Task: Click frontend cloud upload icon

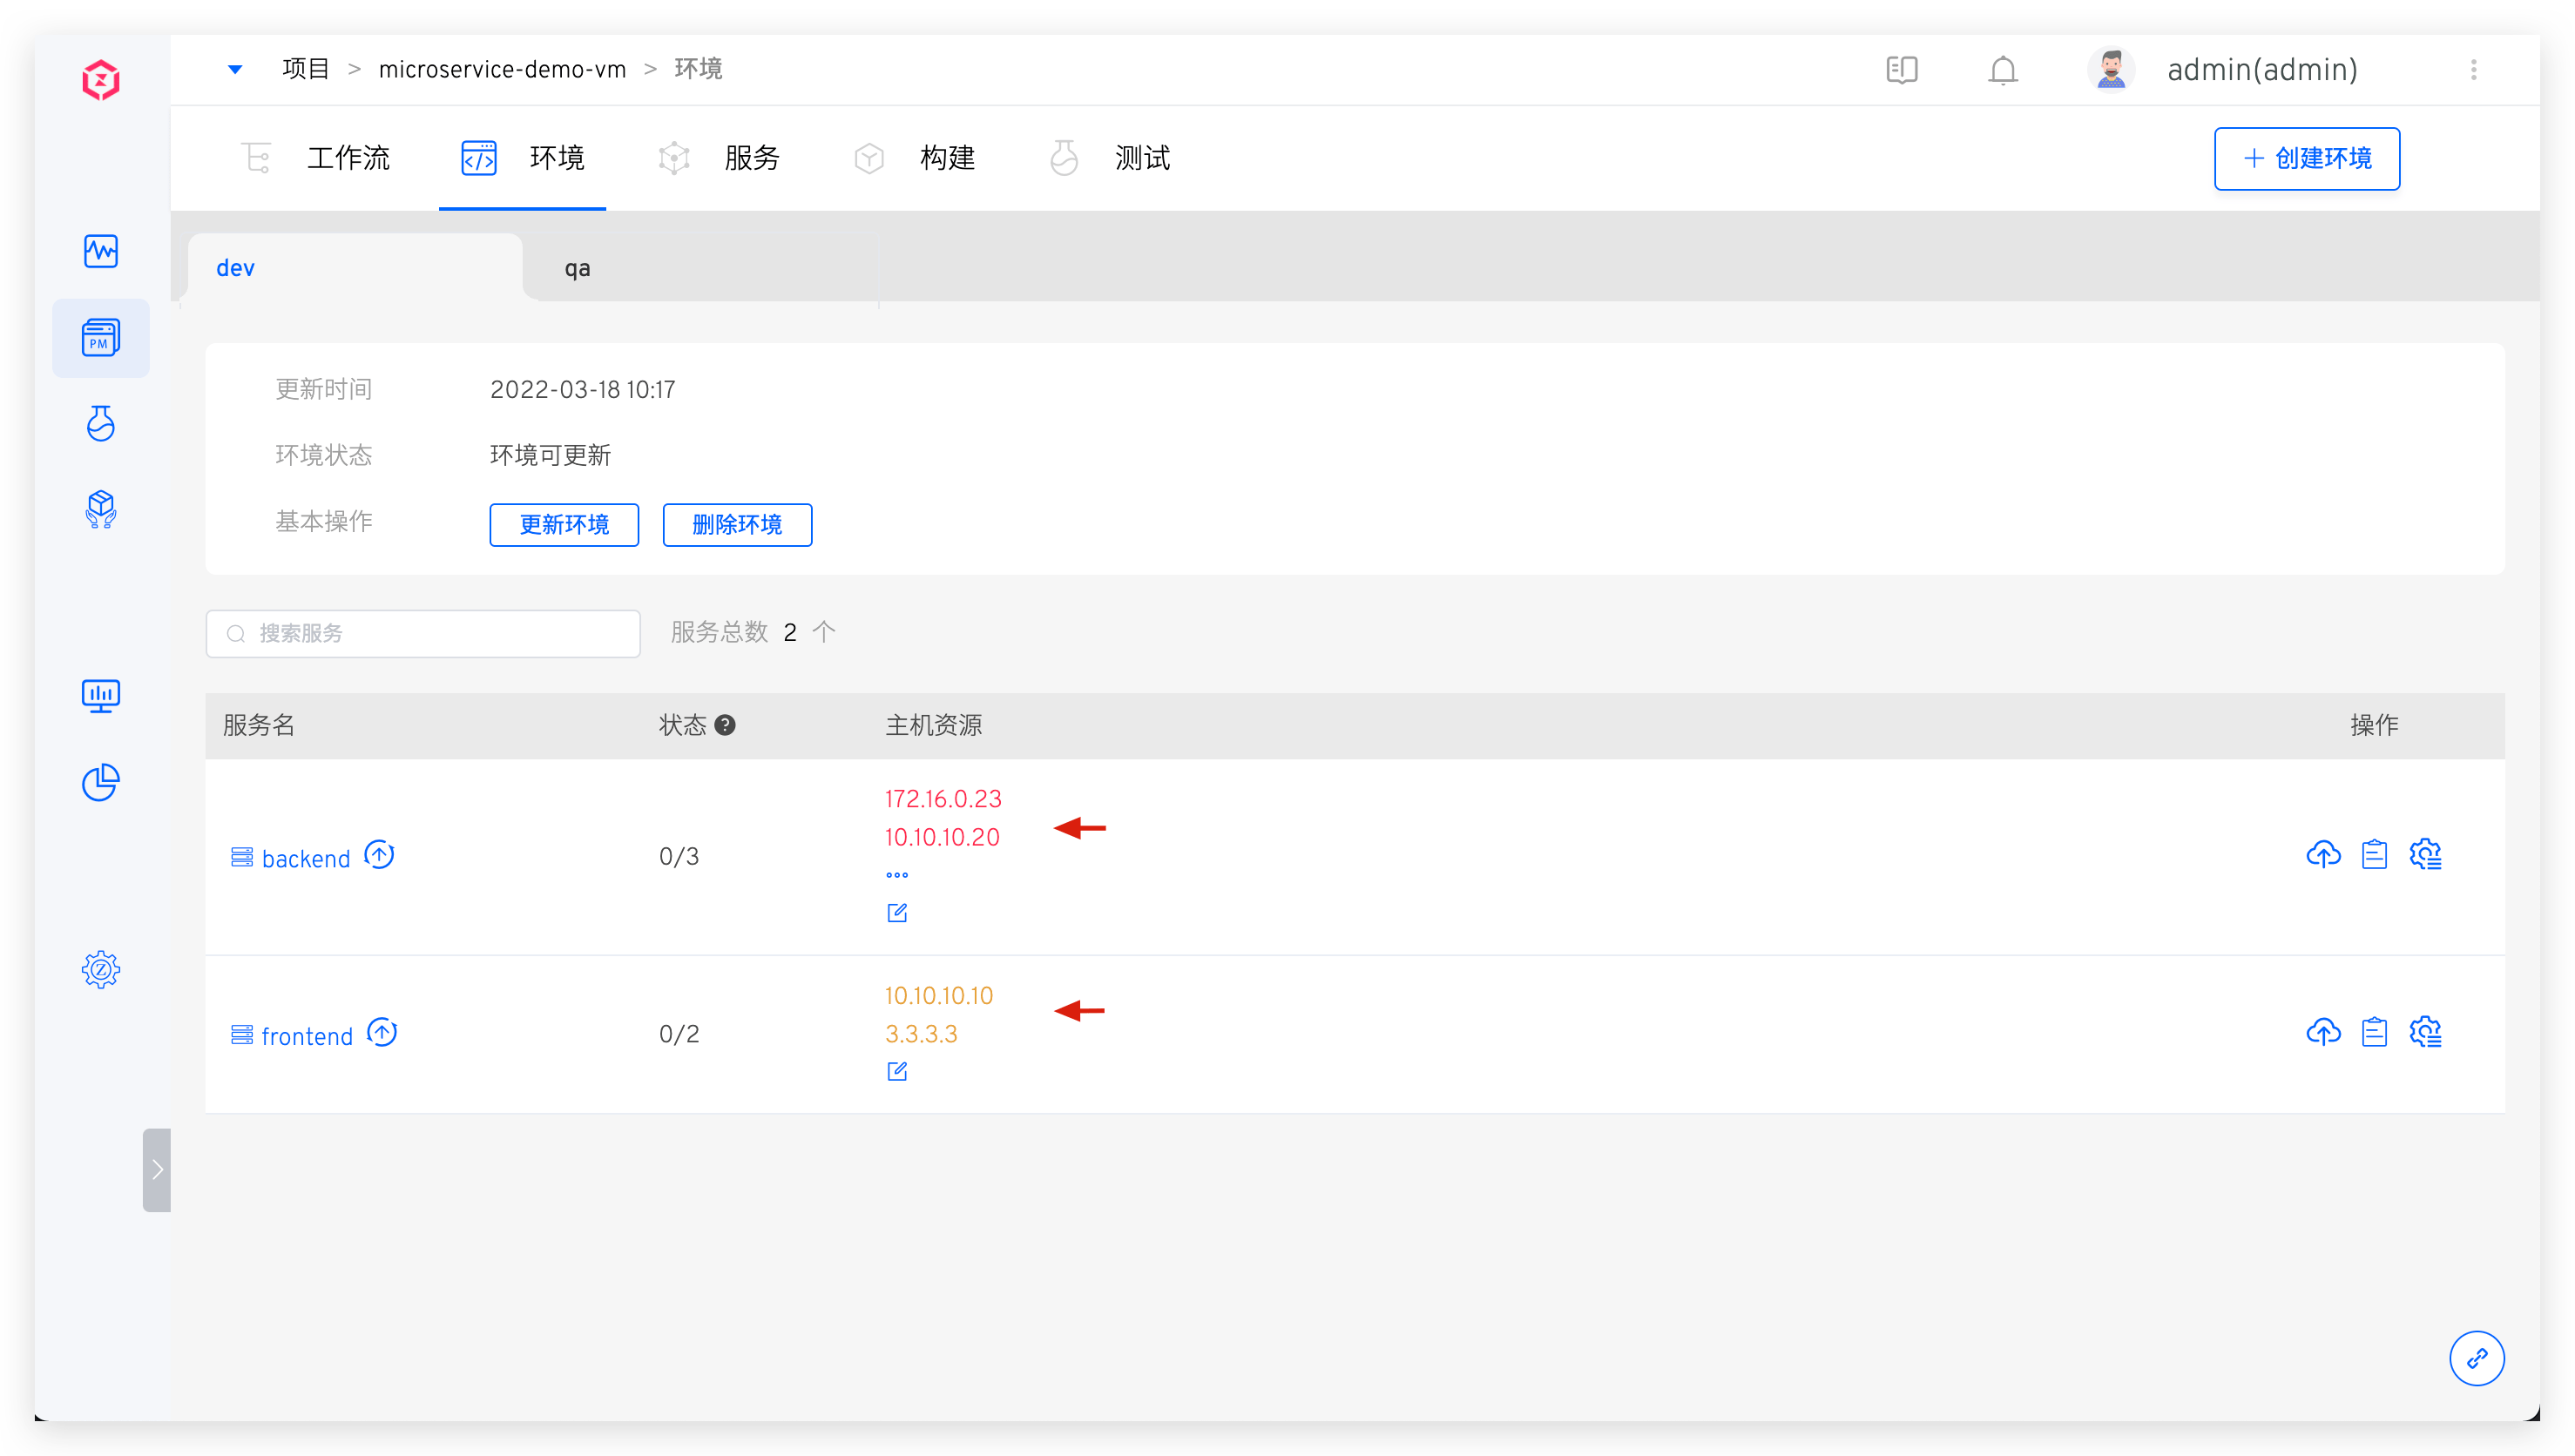Action: [2323, 1031]
